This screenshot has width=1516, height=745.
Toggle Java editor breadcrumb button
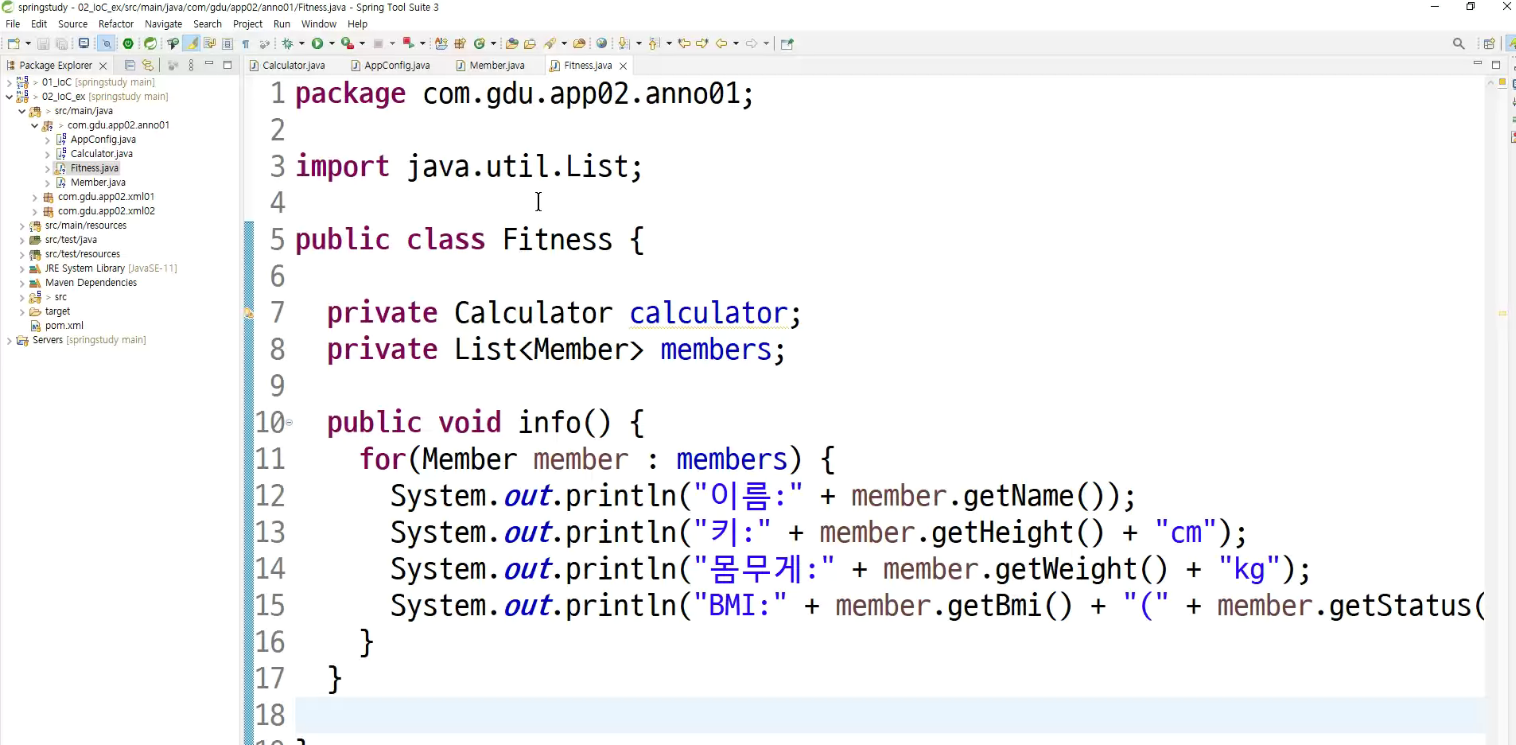click(x=173, y=43)
